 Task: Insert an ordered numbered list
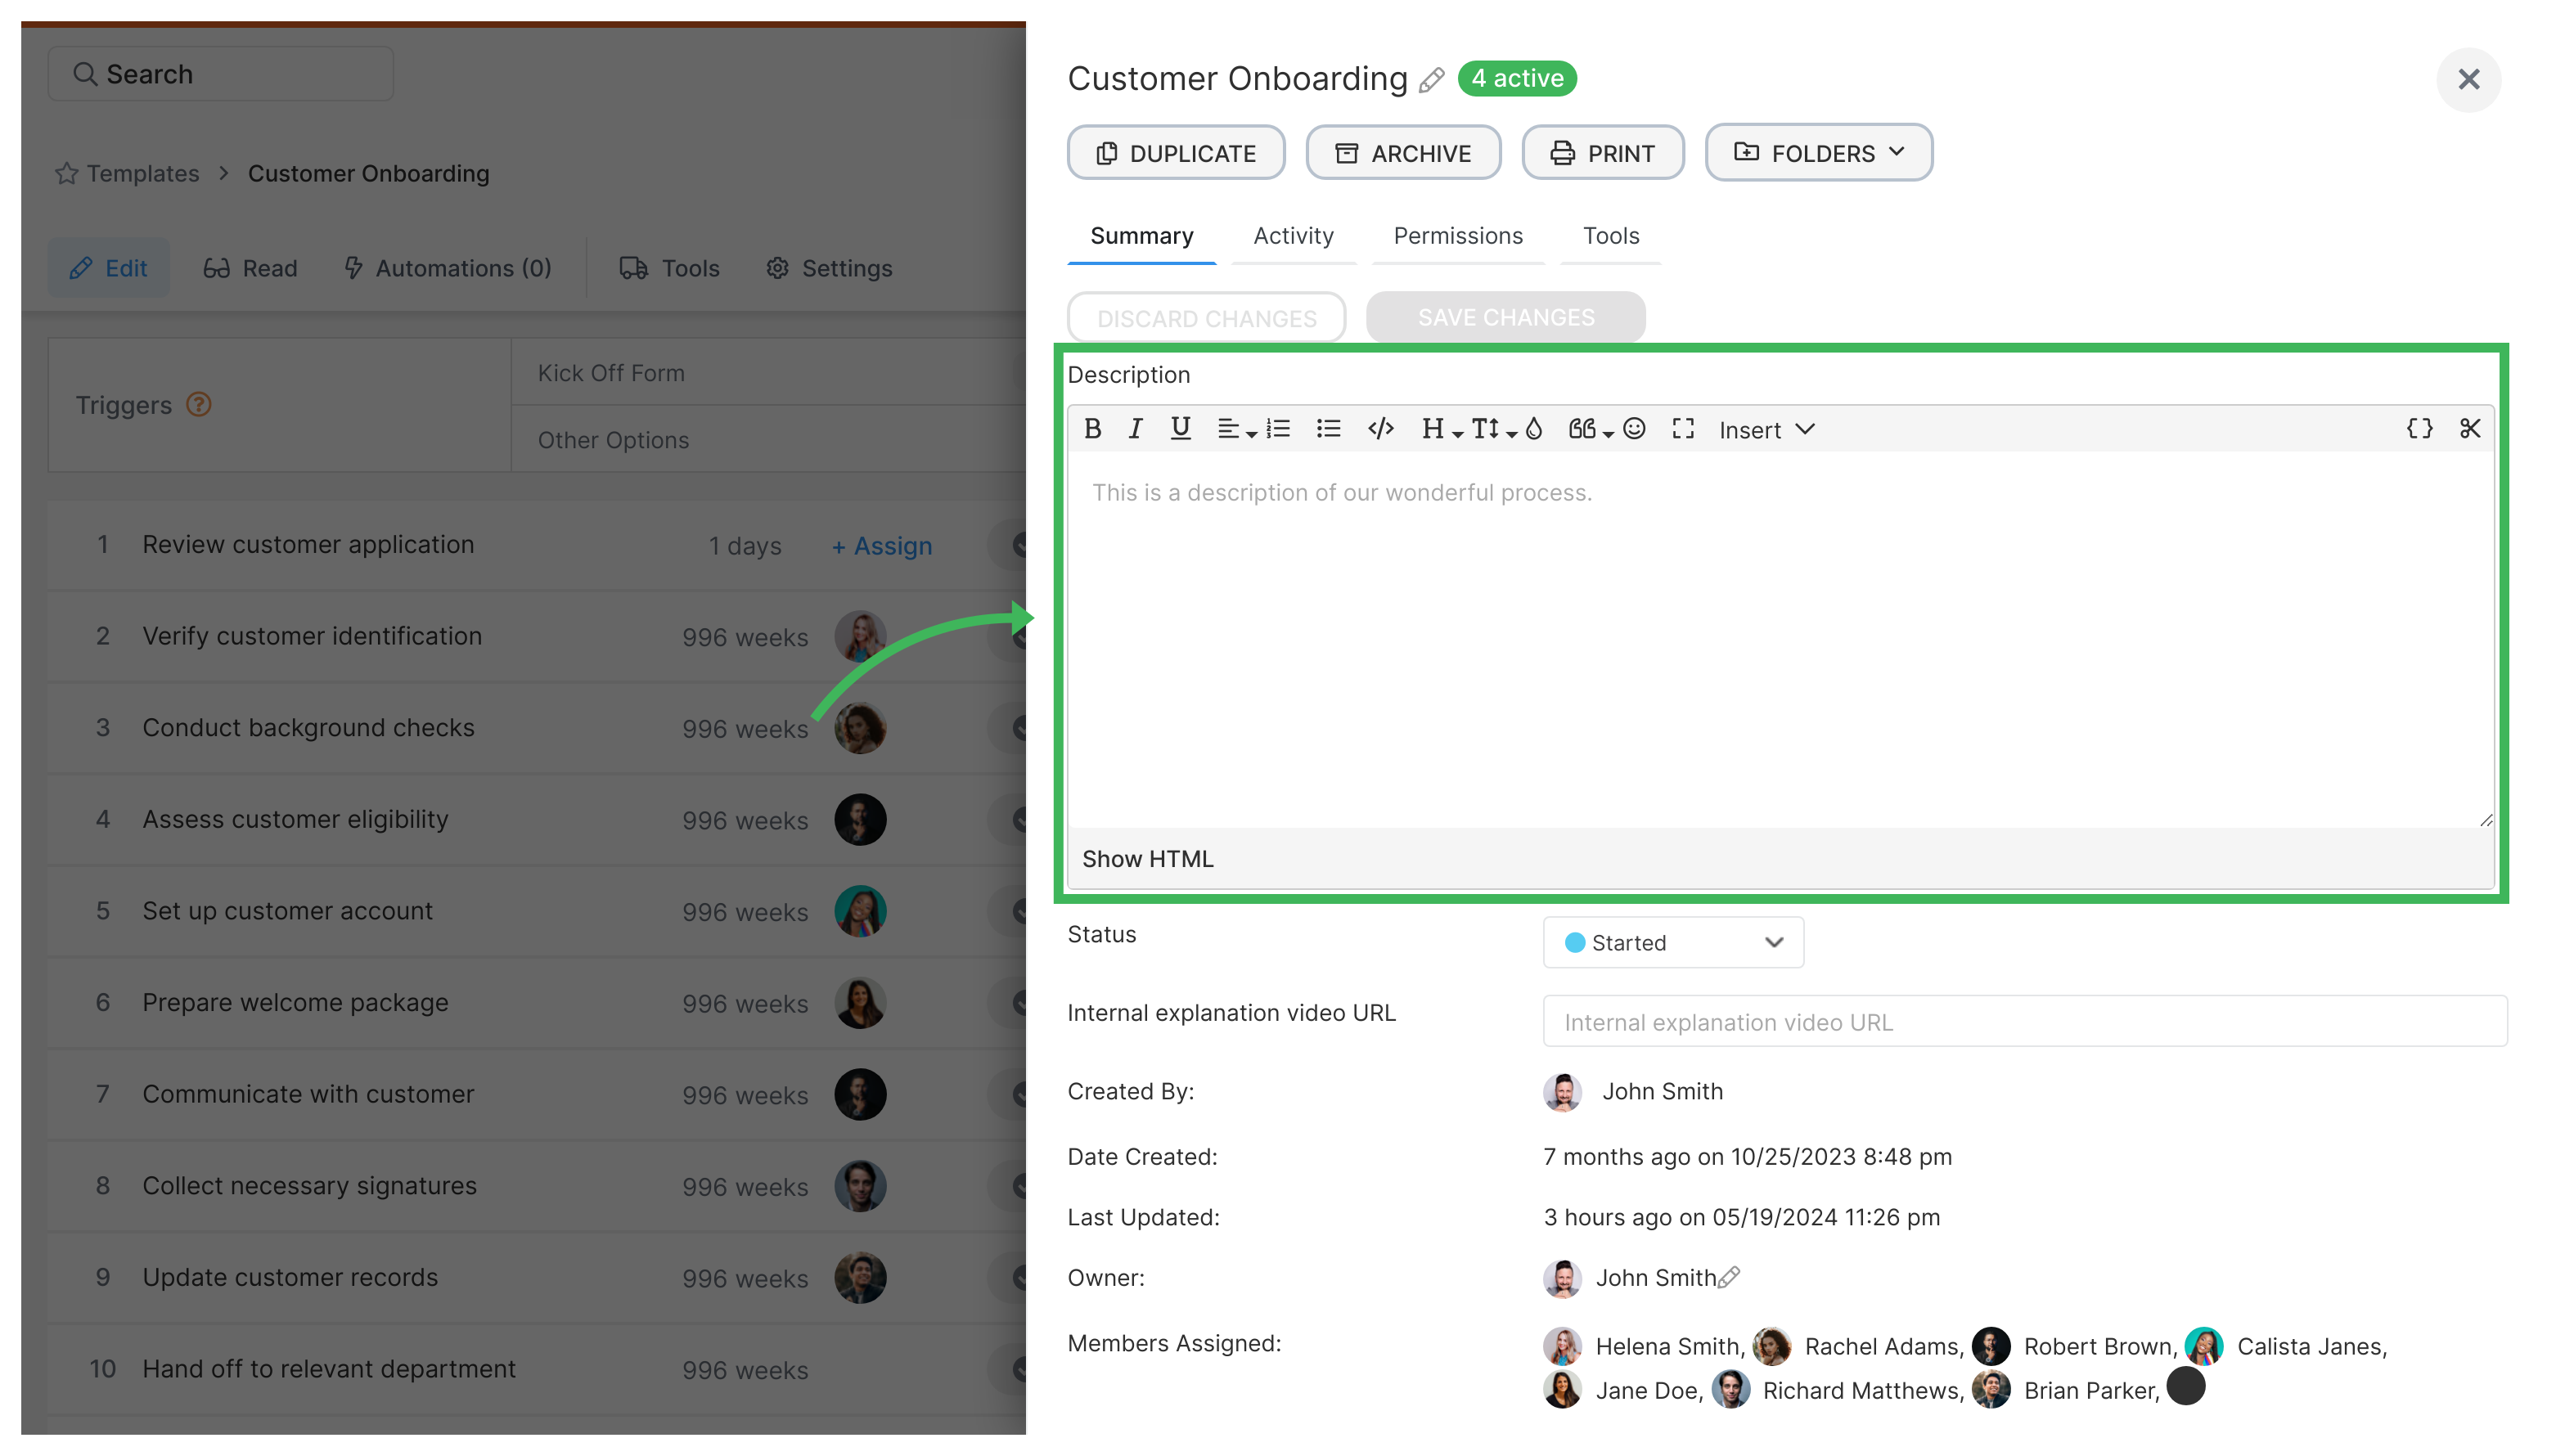click(1278, 429)
